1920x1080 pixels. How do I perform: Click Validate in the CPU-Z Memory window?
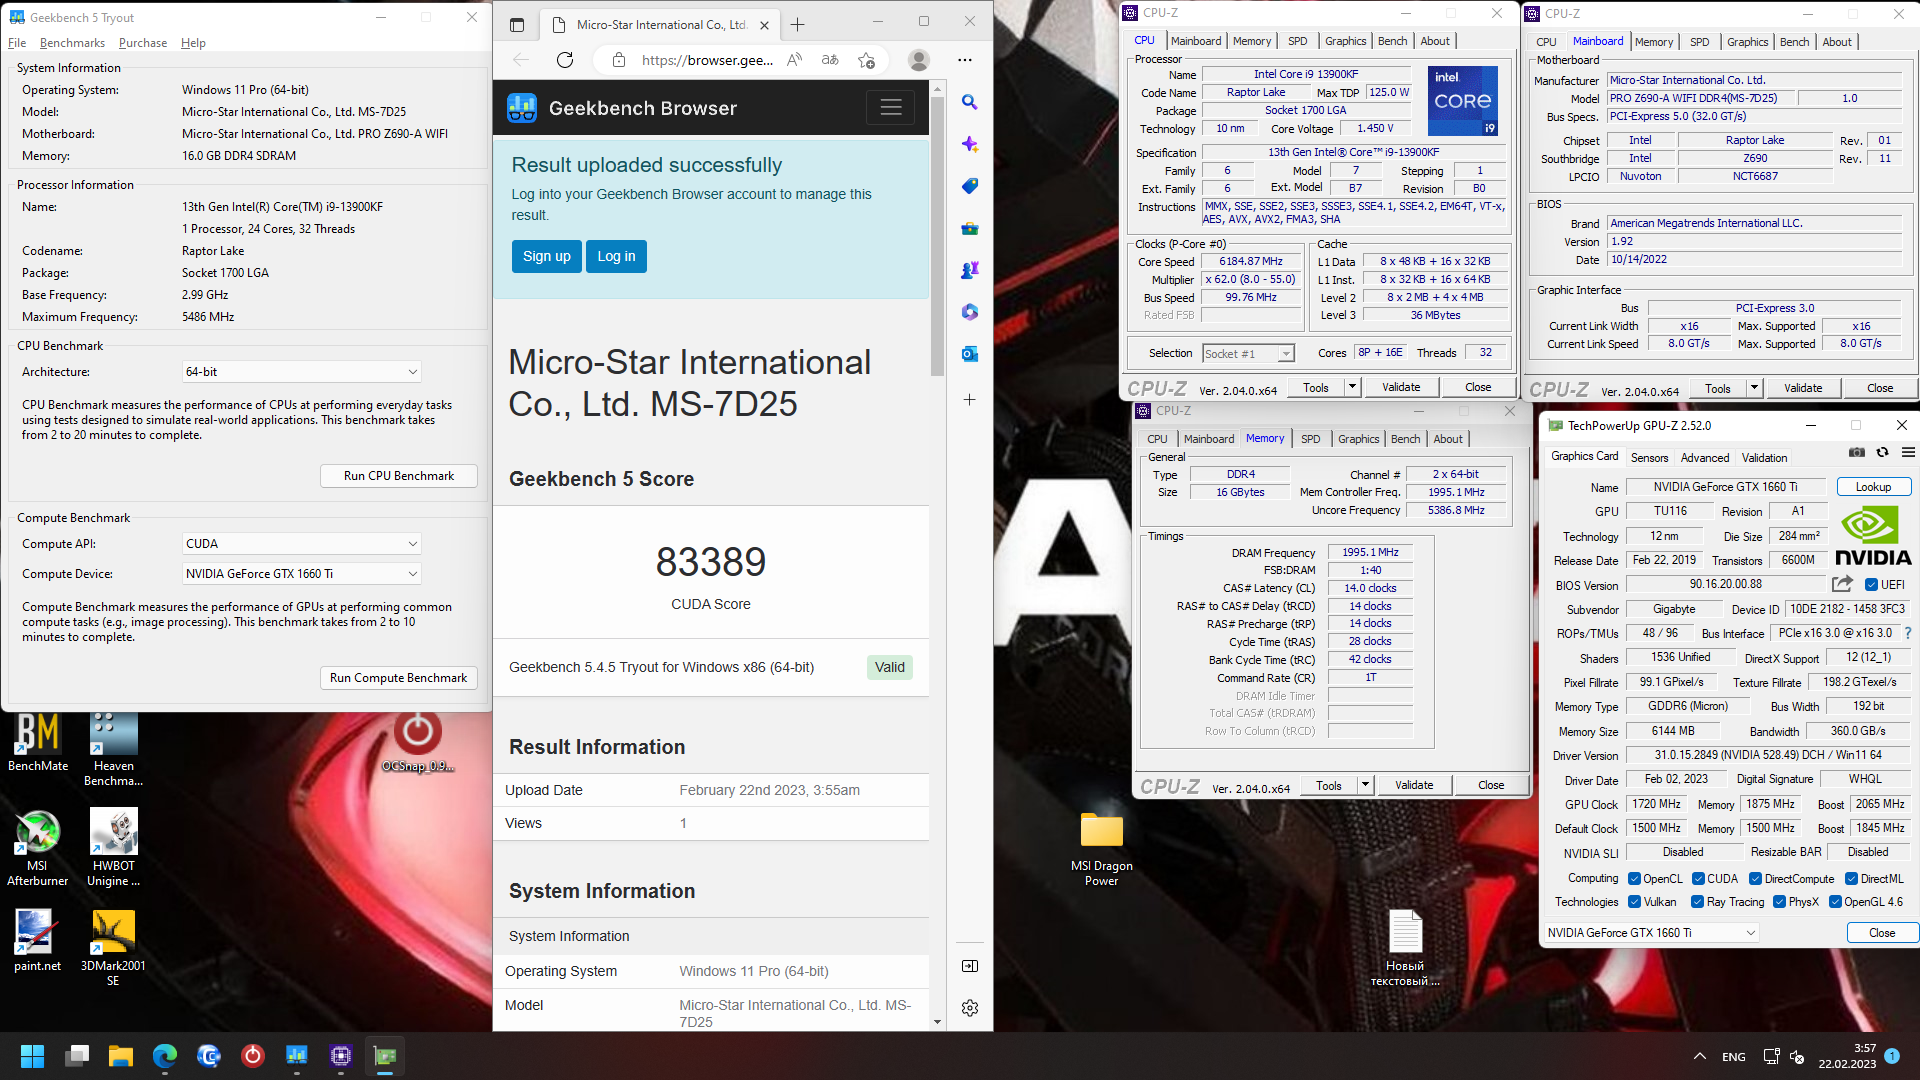(1414, 785)
